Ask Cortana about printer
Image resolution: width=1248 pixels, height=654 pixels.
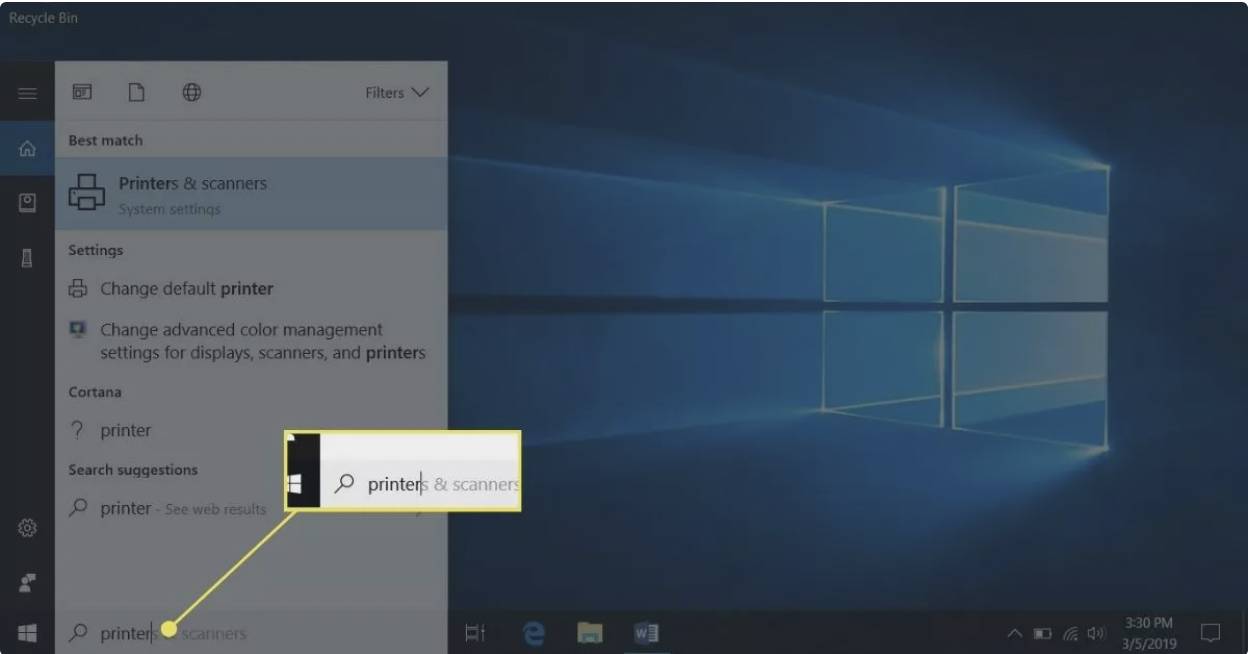(x=126, y=431)
